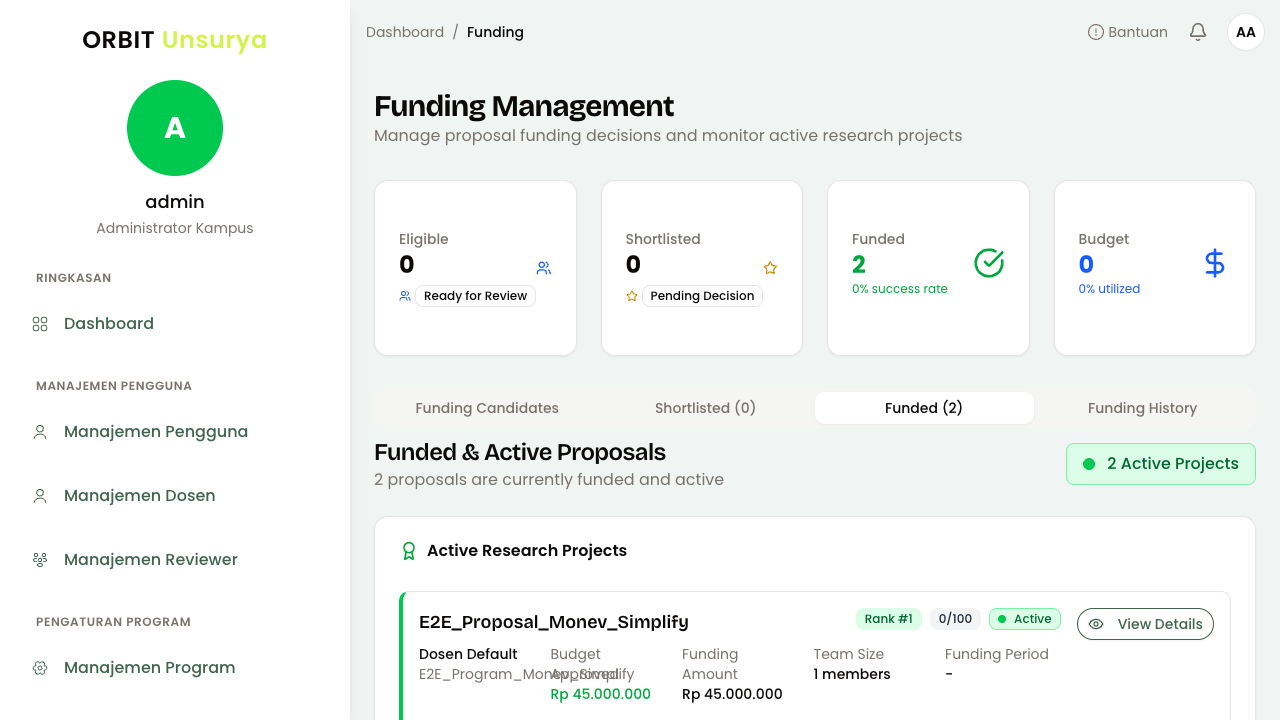Image resolution: width=1280 pixels, height=720 pixels.
Task: Click the 1 members team size value
Action: (852, 674)
